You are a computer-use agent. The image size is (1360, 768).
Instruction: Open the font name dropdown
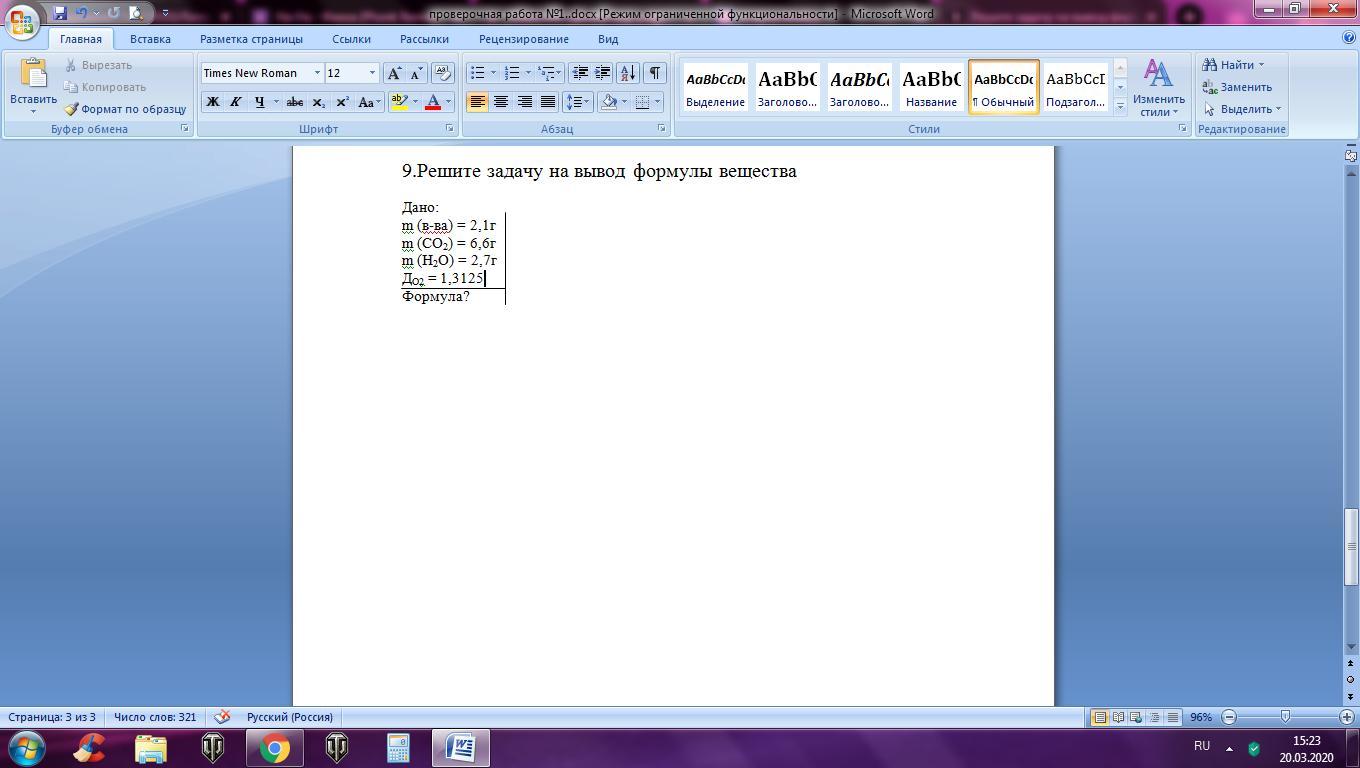(x=317, y=73)
